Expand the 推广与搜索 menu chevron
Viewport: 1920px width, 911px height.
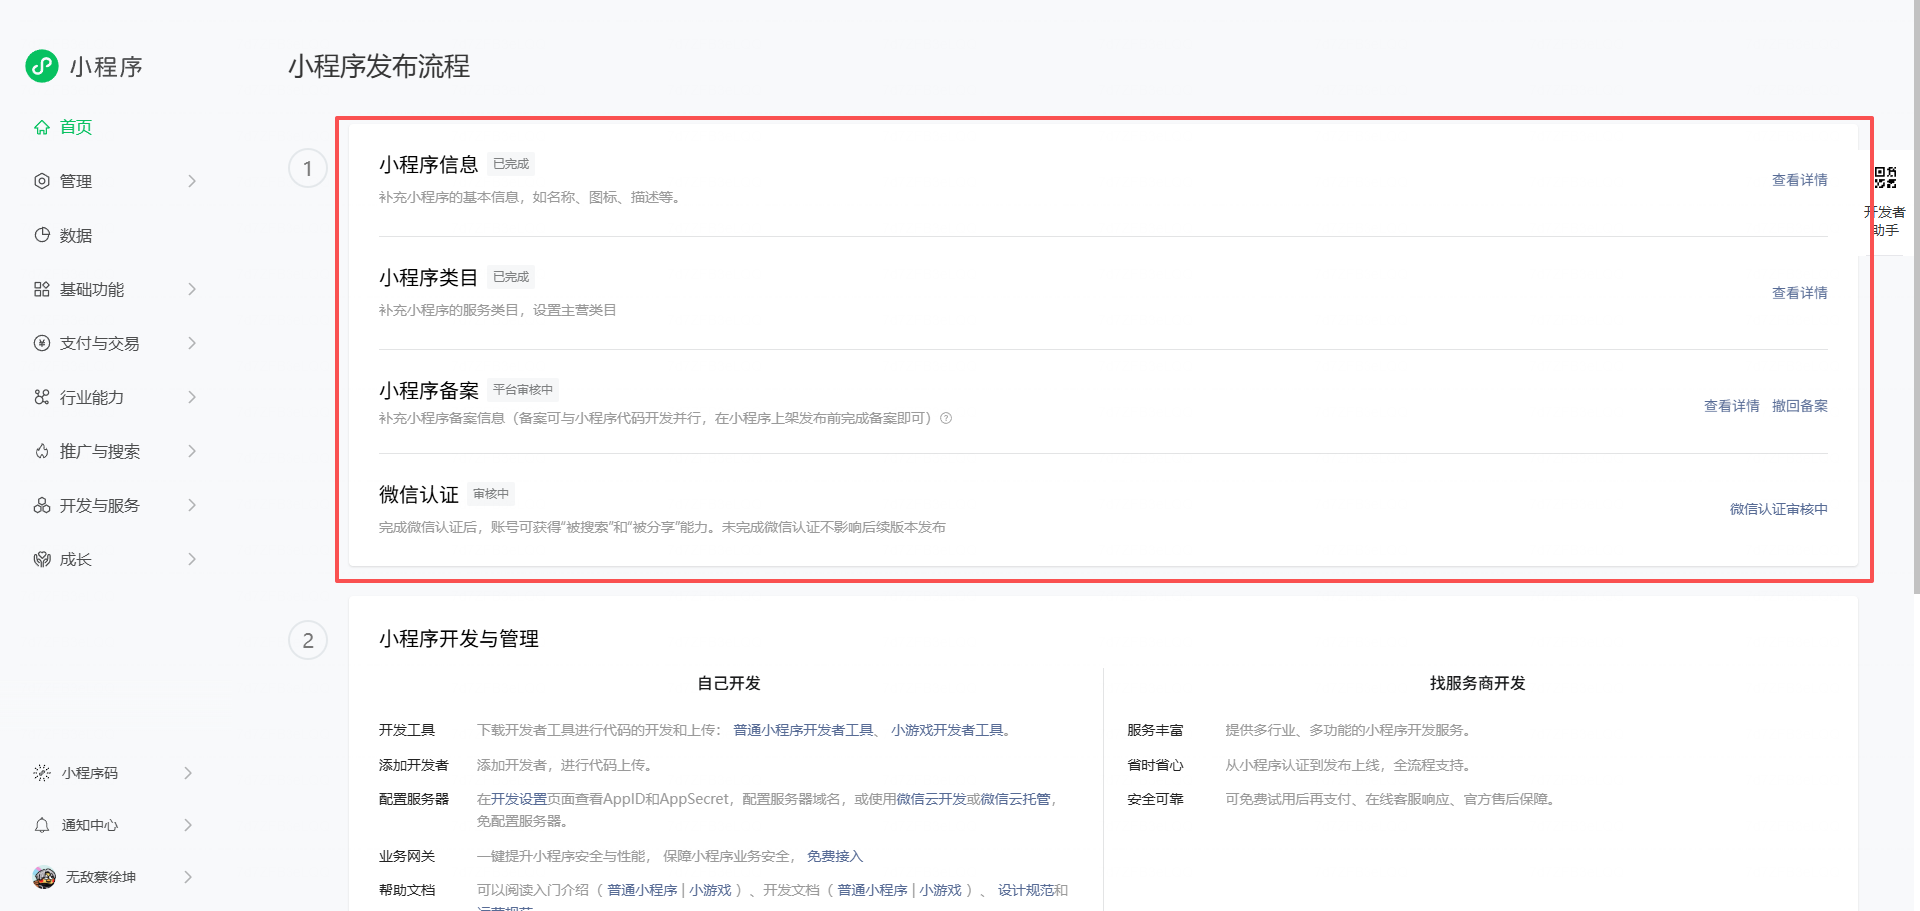coord(192,451)
